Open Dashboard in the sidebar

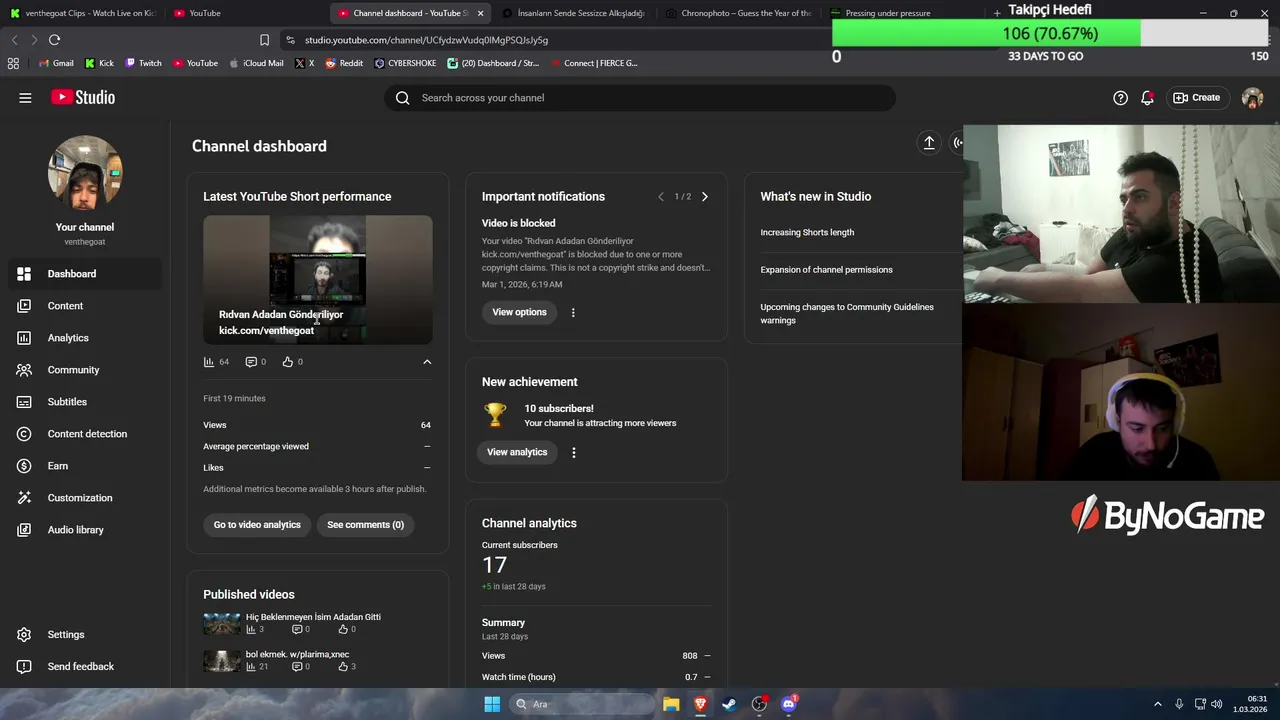[85, 274]
